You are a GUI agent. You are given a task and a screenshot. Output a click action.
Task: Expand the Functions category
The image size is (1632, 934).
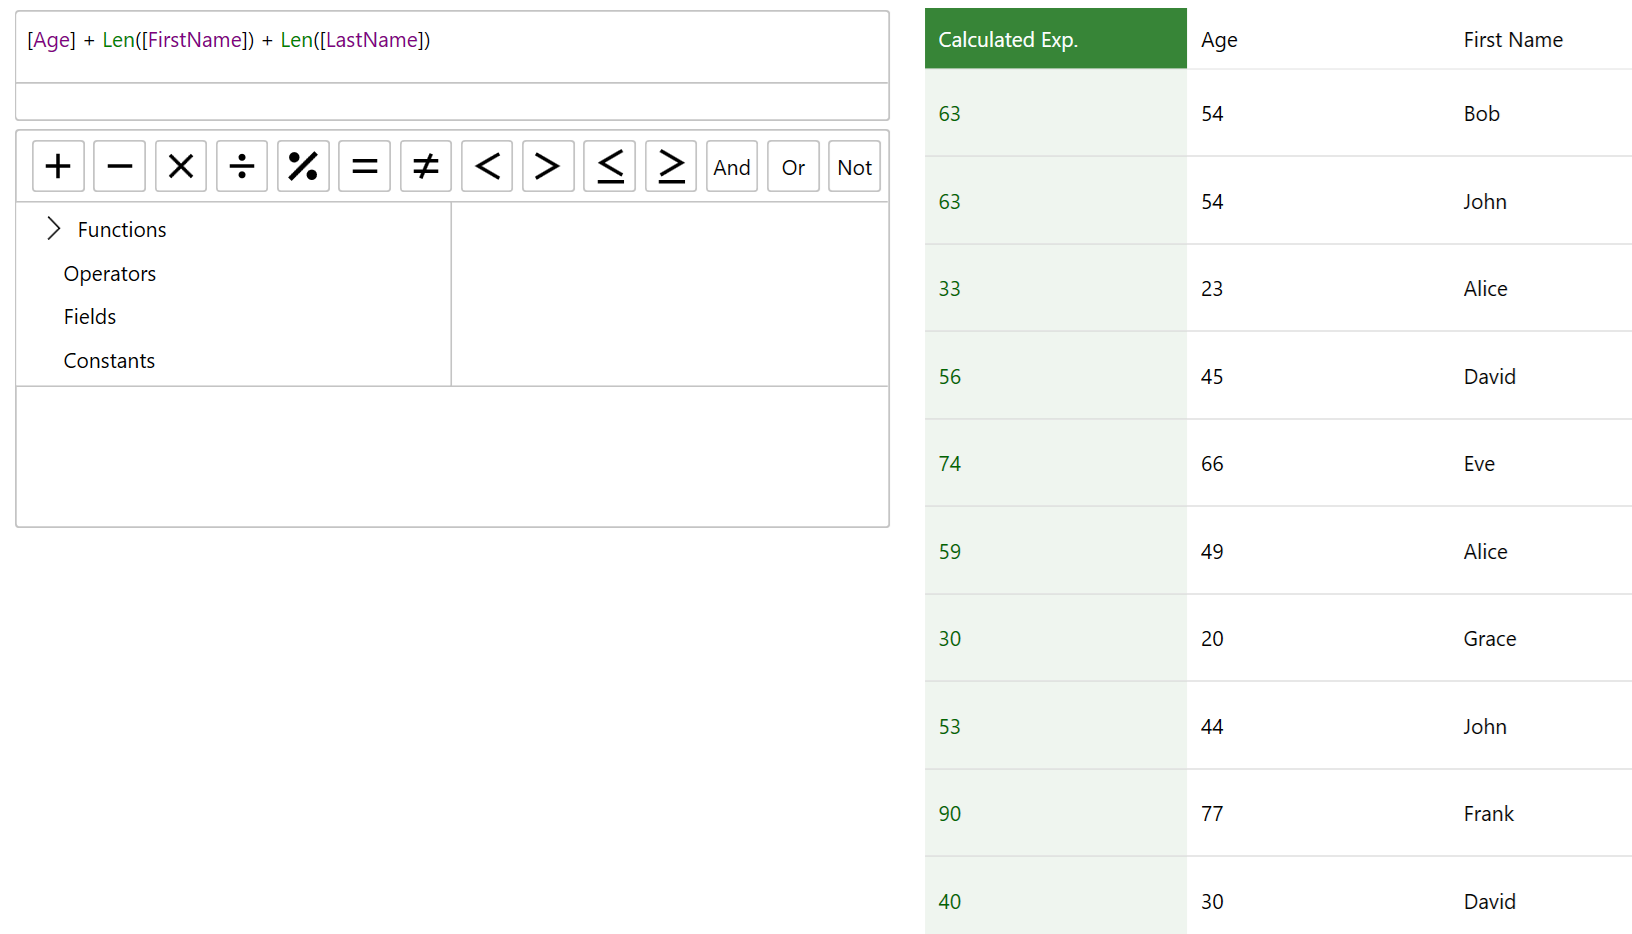(x=121, y=229)
